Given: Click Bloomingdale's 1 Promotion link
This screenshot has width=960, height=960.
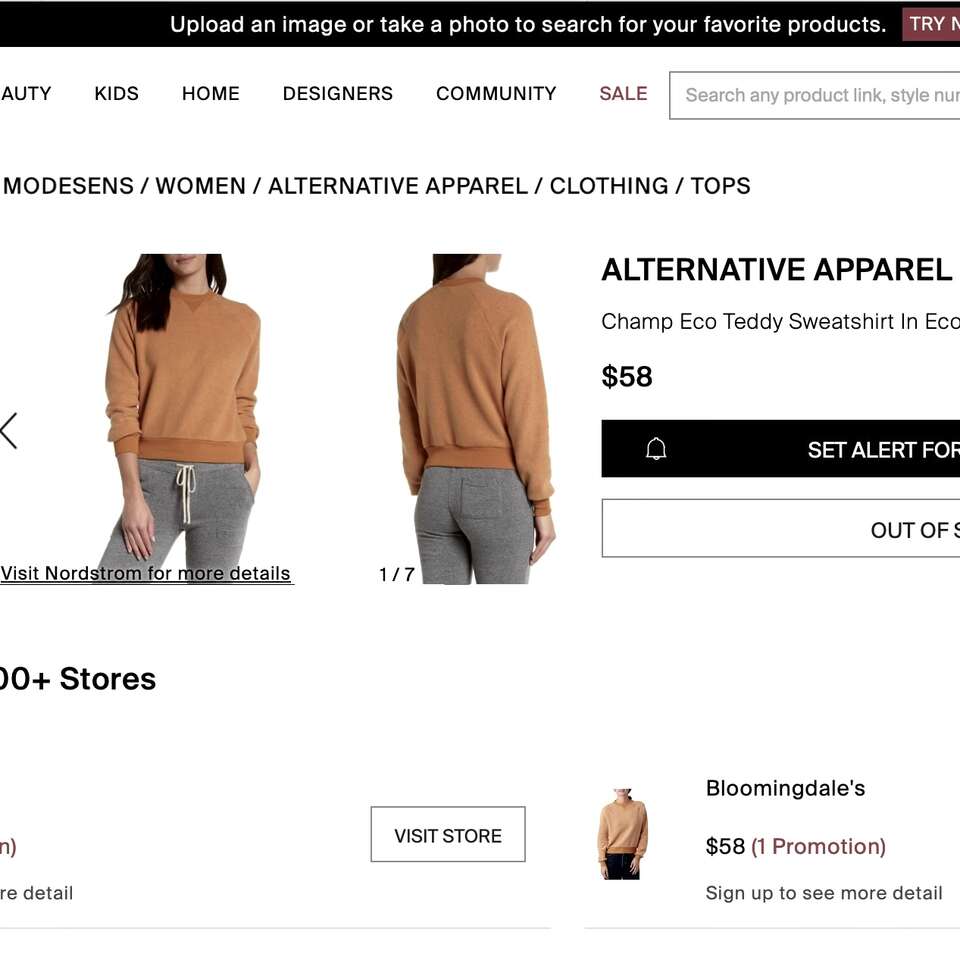Looking at the screenshot, I should coord(818,847).
